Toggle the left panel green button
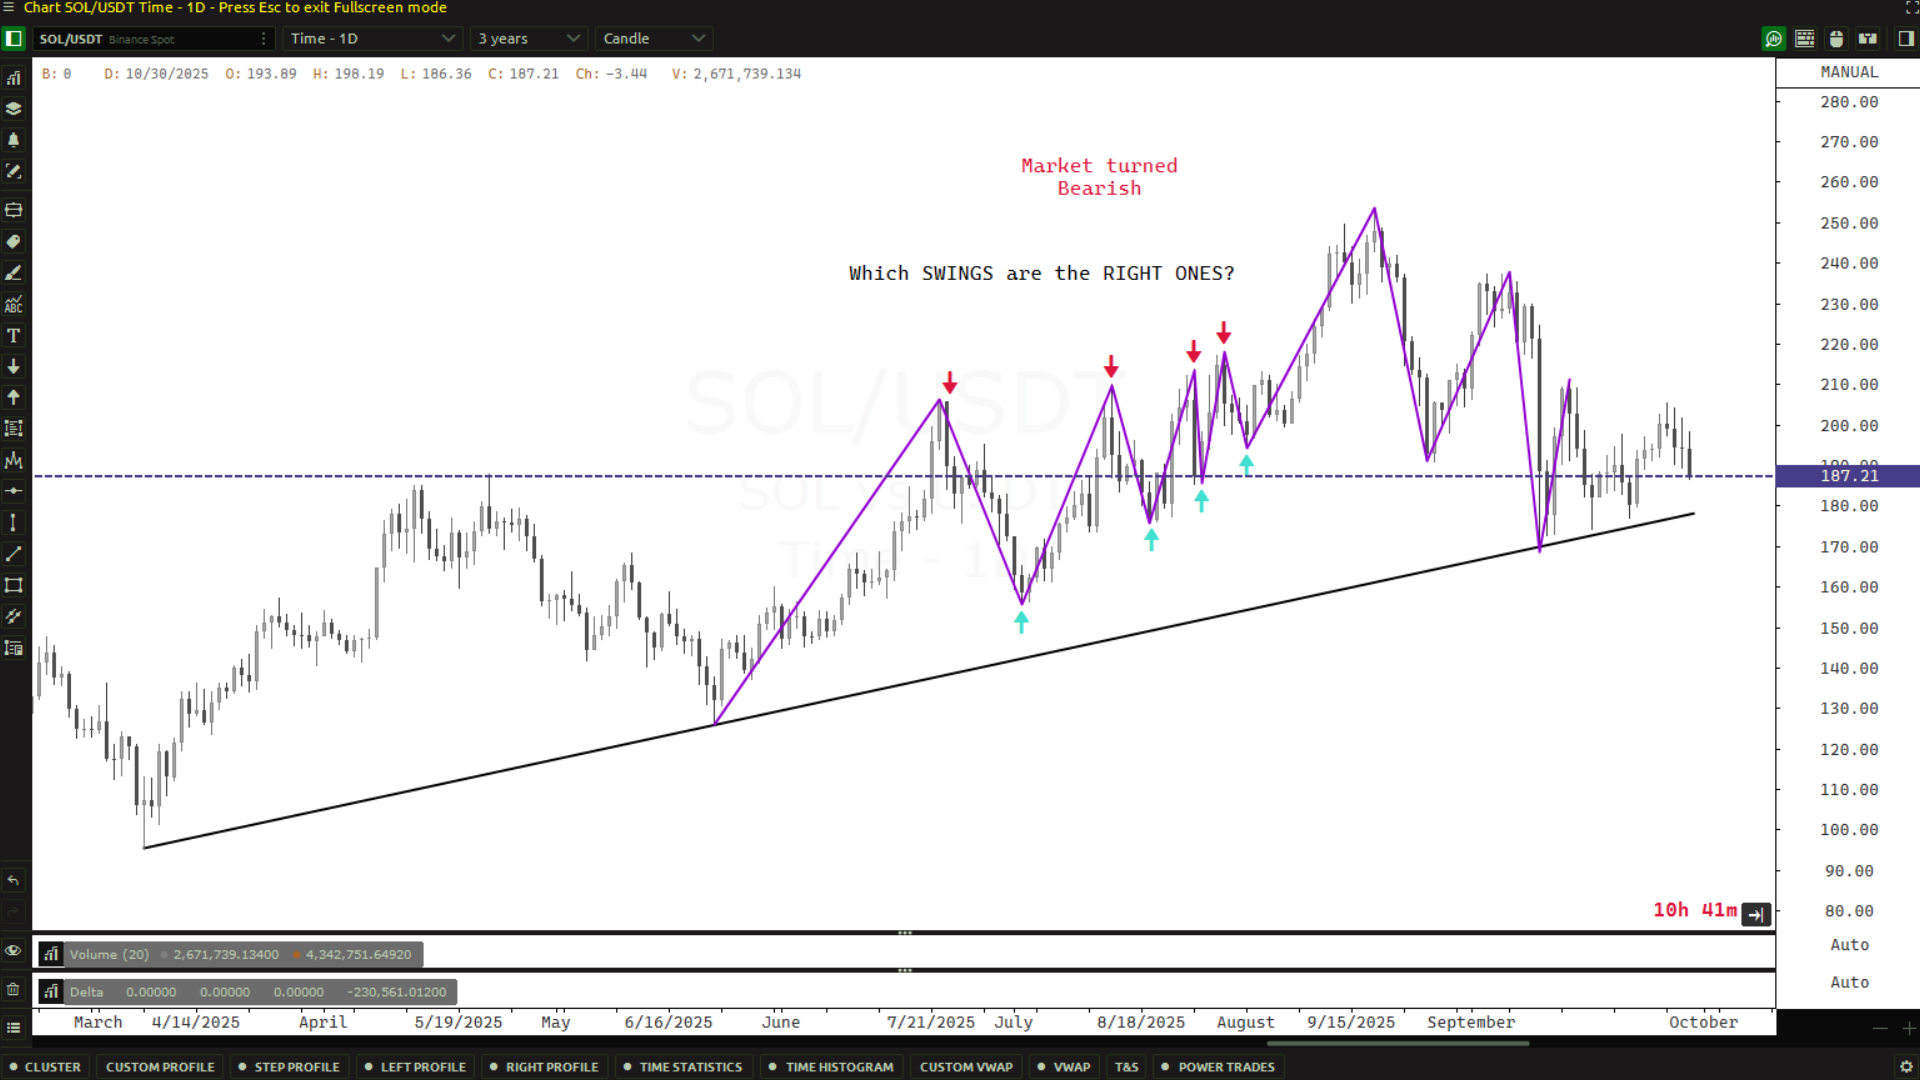1920x1080 pixels. point(14,39)
